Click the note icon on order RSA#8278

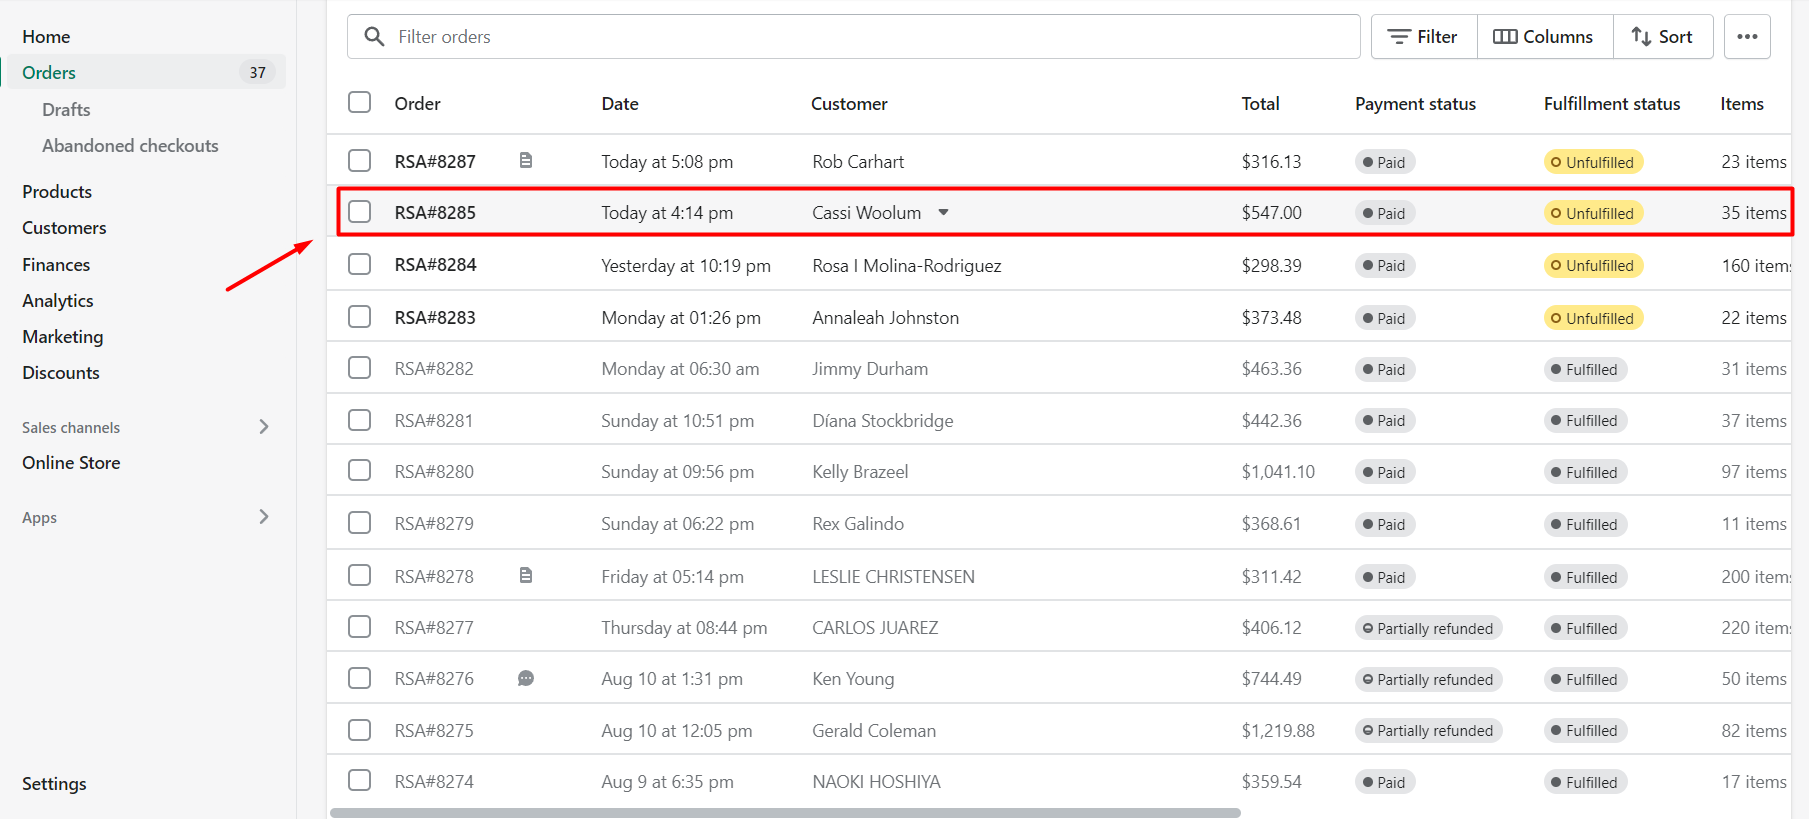(x=526, y=575)
